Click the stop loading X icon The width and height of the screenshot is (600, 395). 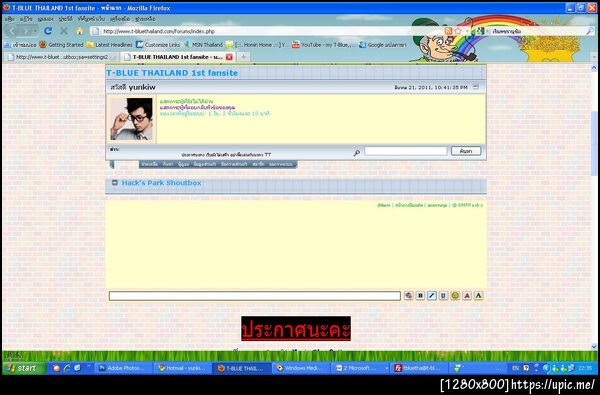64,31
